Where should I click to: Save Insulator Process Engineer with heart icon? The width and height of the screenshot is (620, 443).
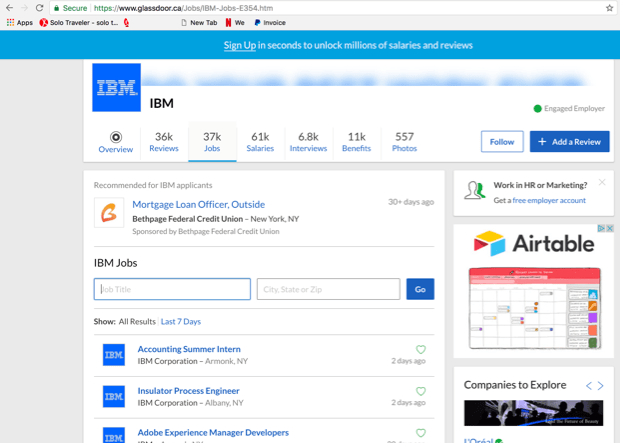pyautogui.click(x=421, y=391)
